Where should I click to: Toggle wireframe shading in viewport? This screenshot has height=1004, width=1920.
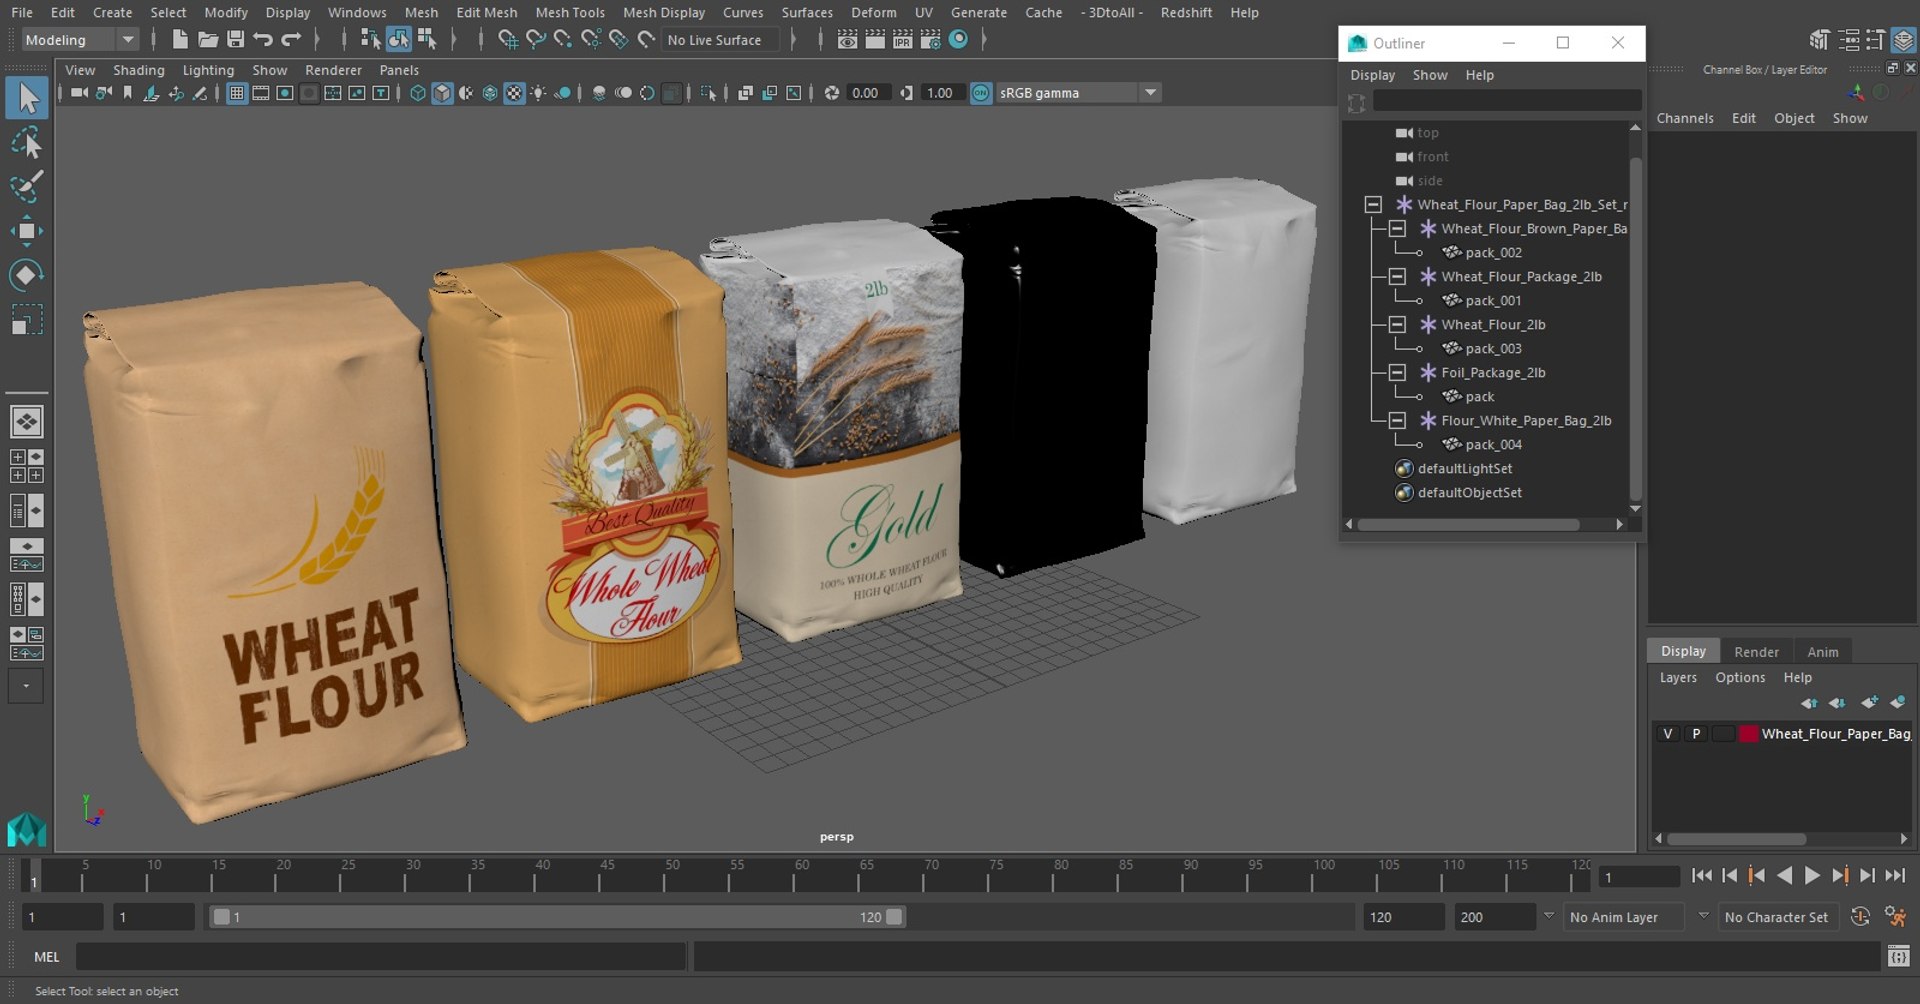(x=418, y=93)
